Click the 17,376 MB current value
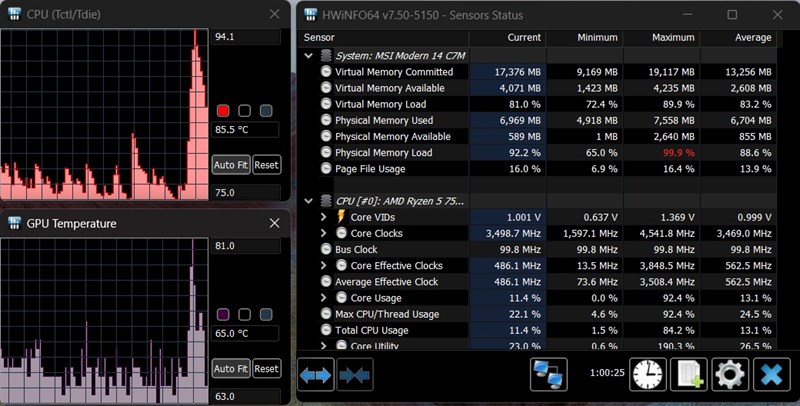The height and width of the screenshot is (406, 800). pos(517,72)
